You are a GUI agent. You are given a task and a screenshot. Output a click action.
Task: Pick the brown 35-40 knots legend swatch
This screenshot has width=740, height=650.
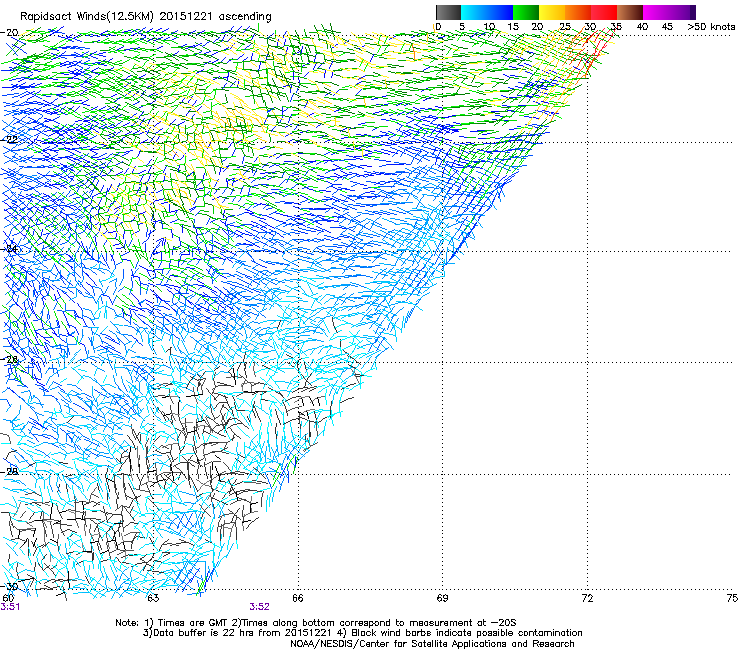pyautogui.click(x=630, y=12)
